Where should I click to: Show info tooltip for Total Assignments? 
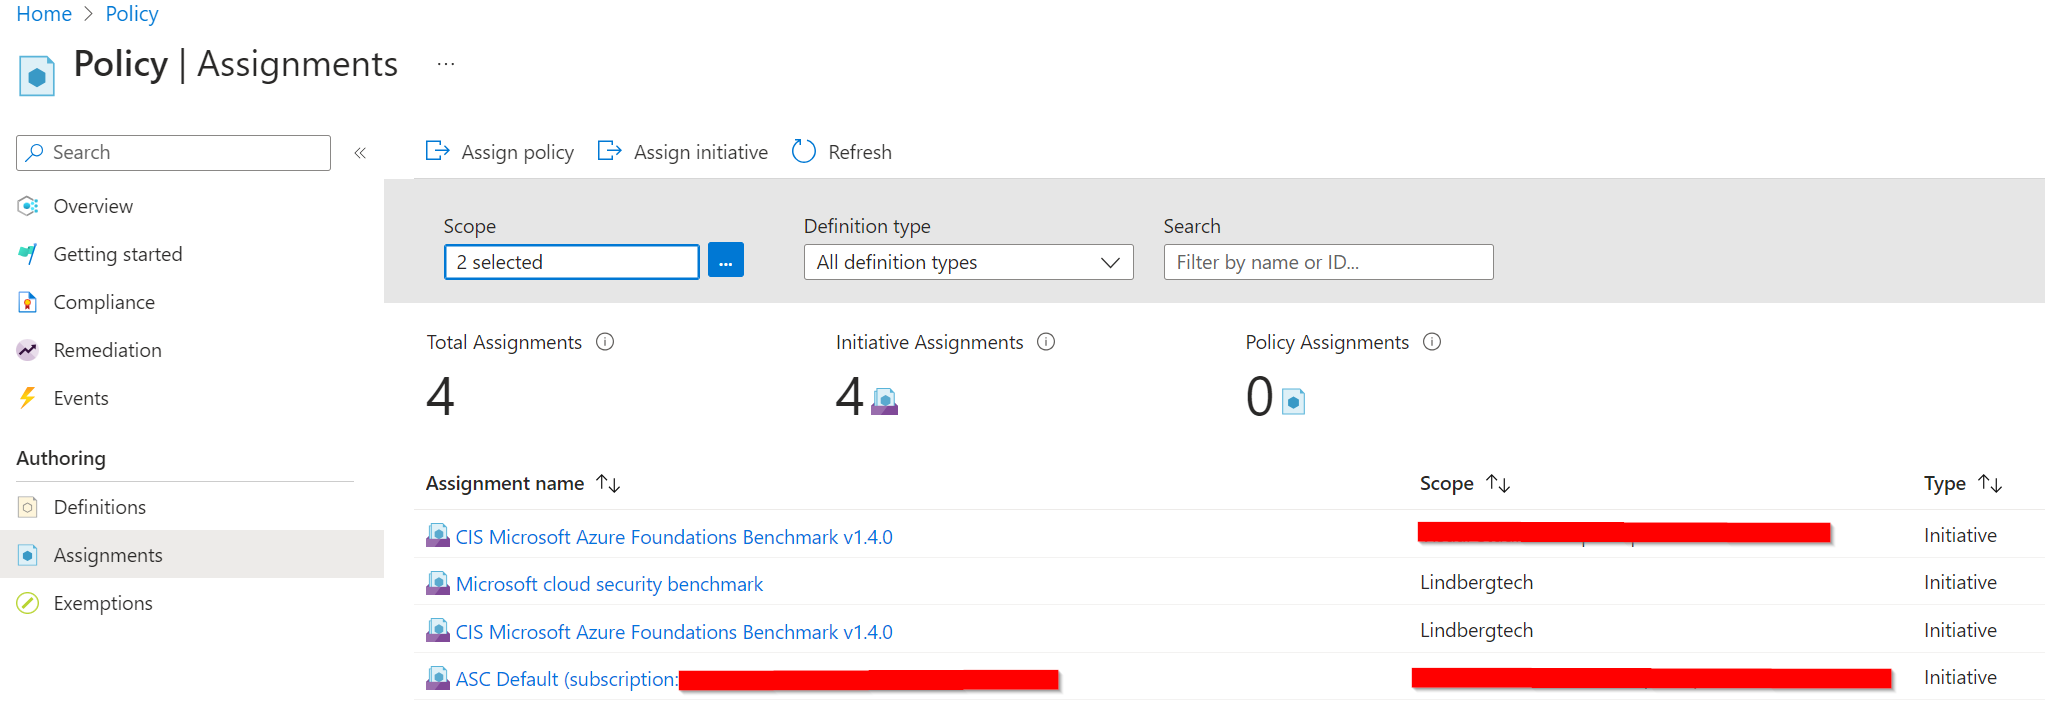[605, 342]
